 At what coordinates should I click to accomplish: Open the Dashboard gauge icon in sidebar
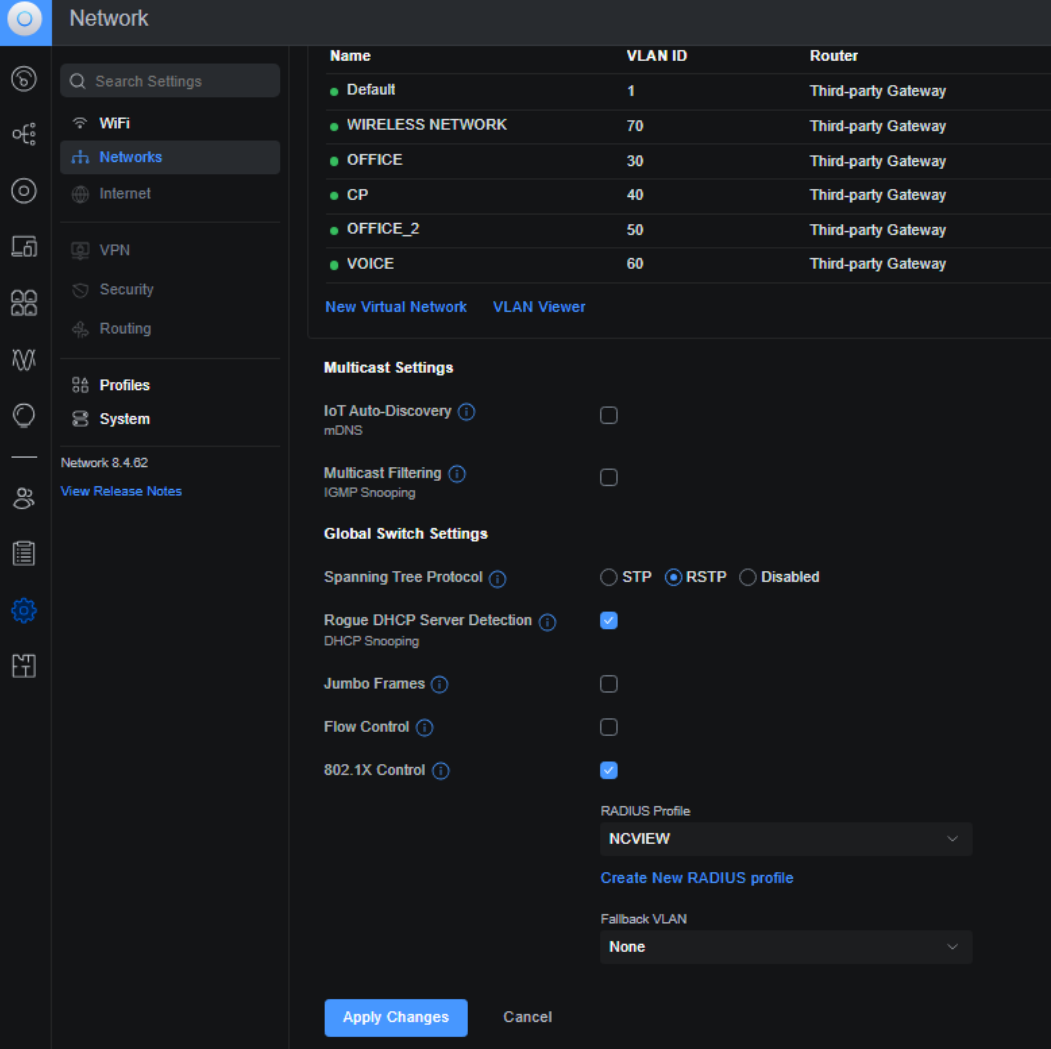click(24, 79)
